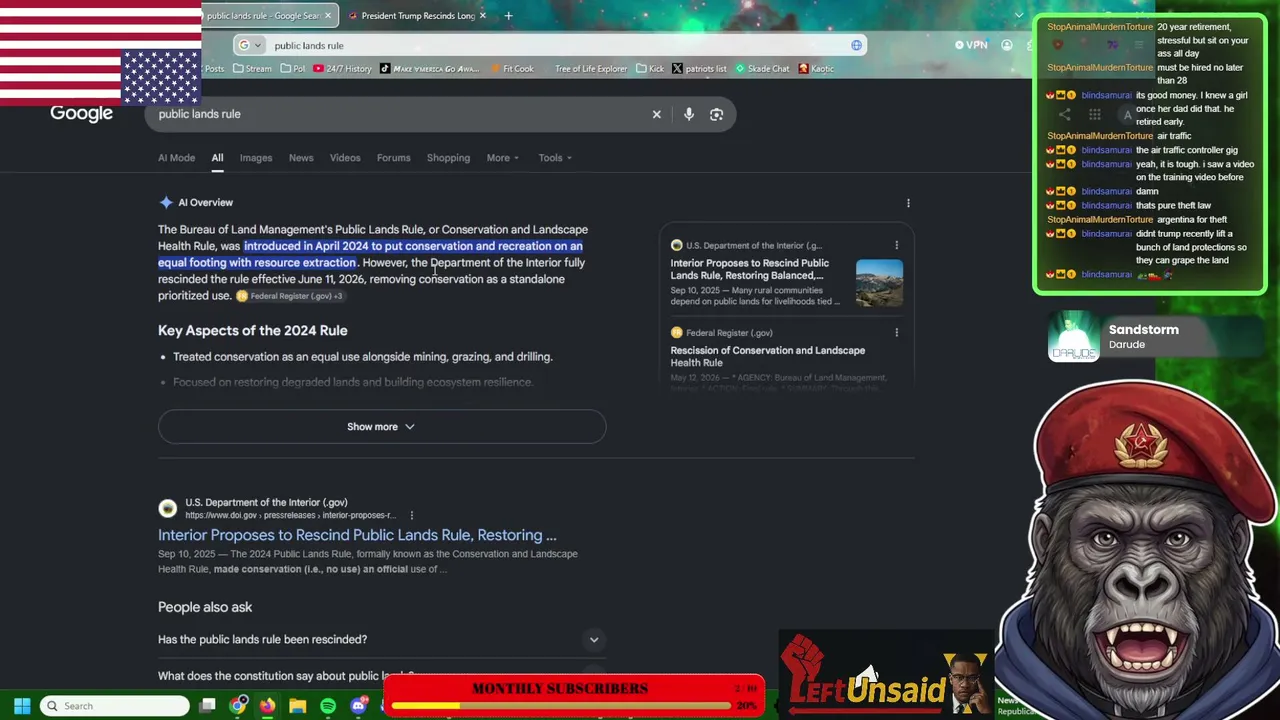Viewport: 1280px width, 720px height.
Task: Open the Make America Go Away TikTok bookmark
Action: pyautogui.click(x=430, y=69)
